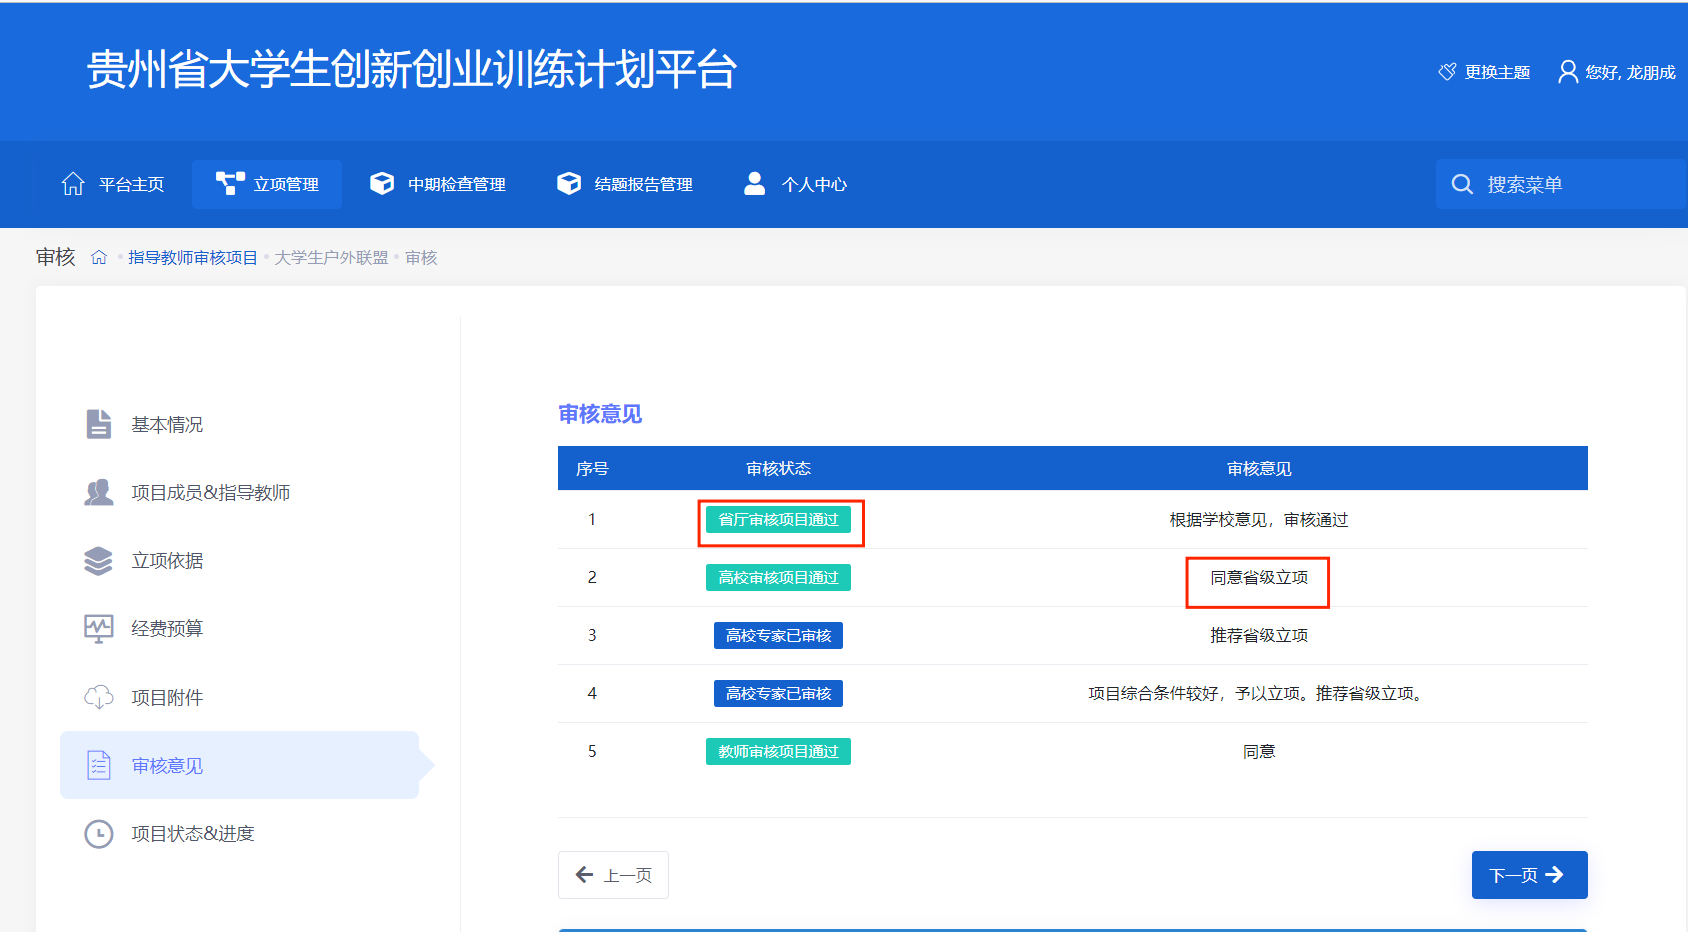Click the 项目成员&指导教师 people icon
The height and width of the screenshot is (932, 1688).
[98, 492]
